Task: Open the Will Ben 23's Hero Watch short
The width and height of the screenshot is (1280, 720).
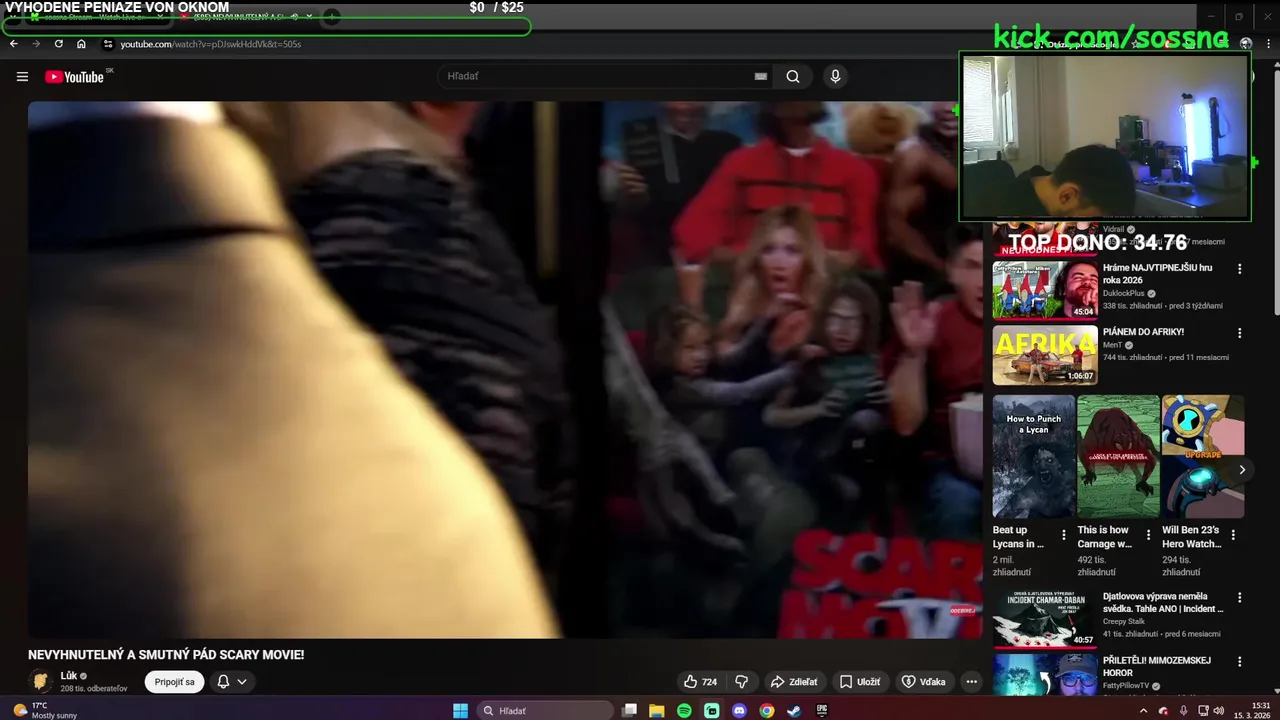Action: pos(1203,456)
